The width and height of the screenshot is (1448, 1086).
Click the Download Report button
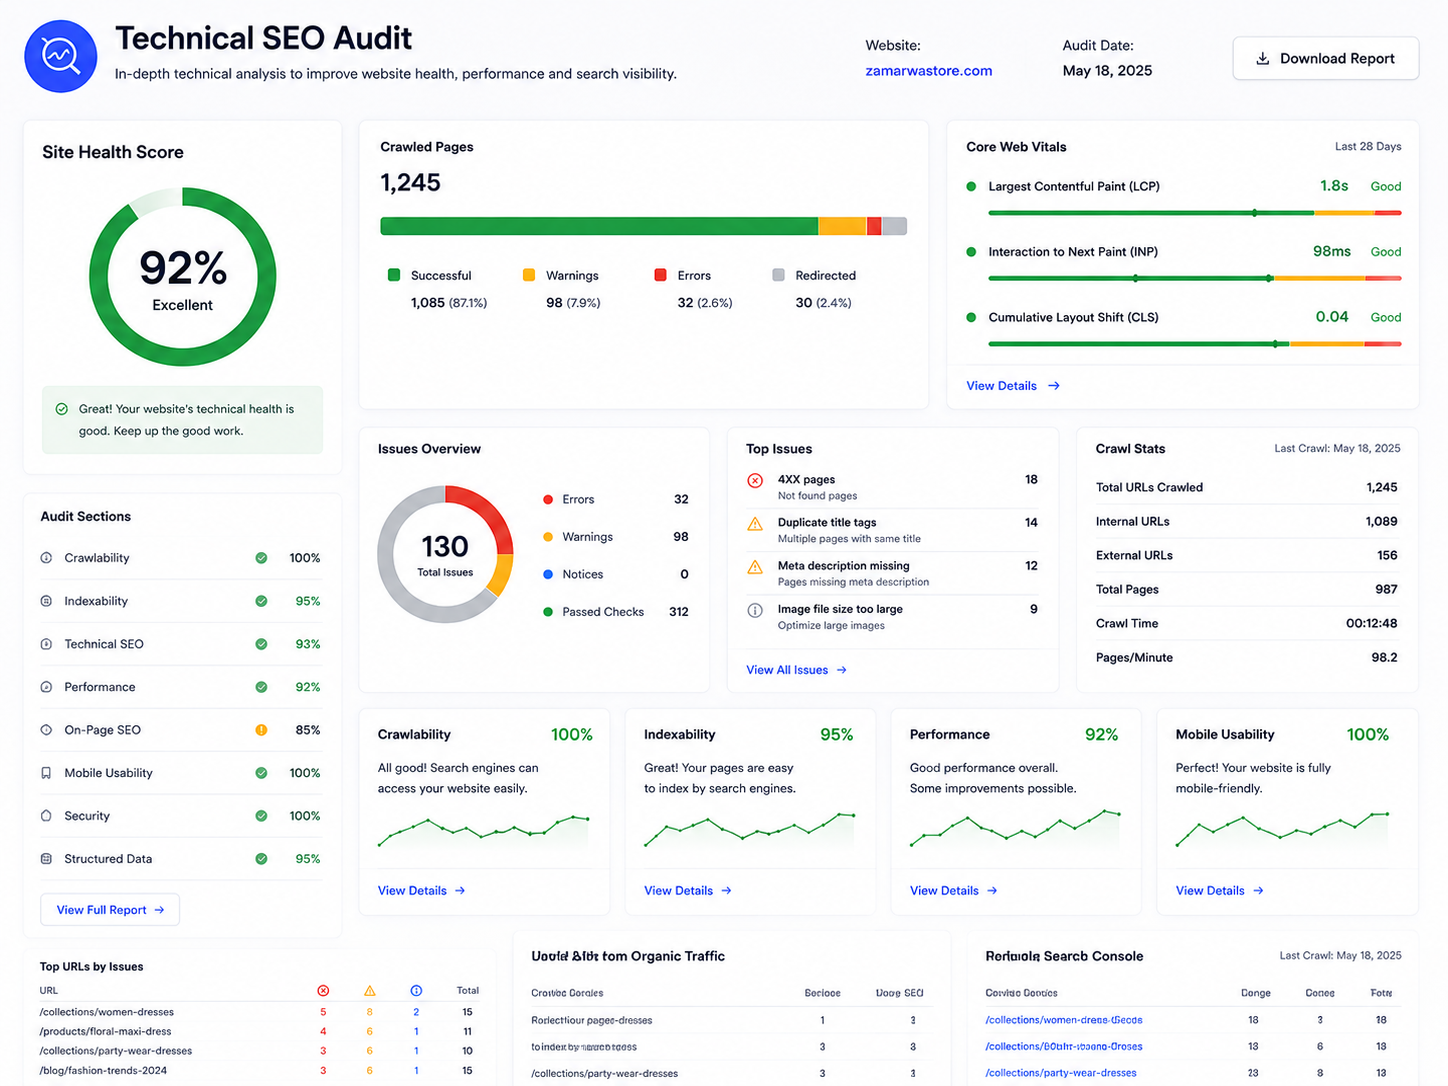coord(1326,58)
